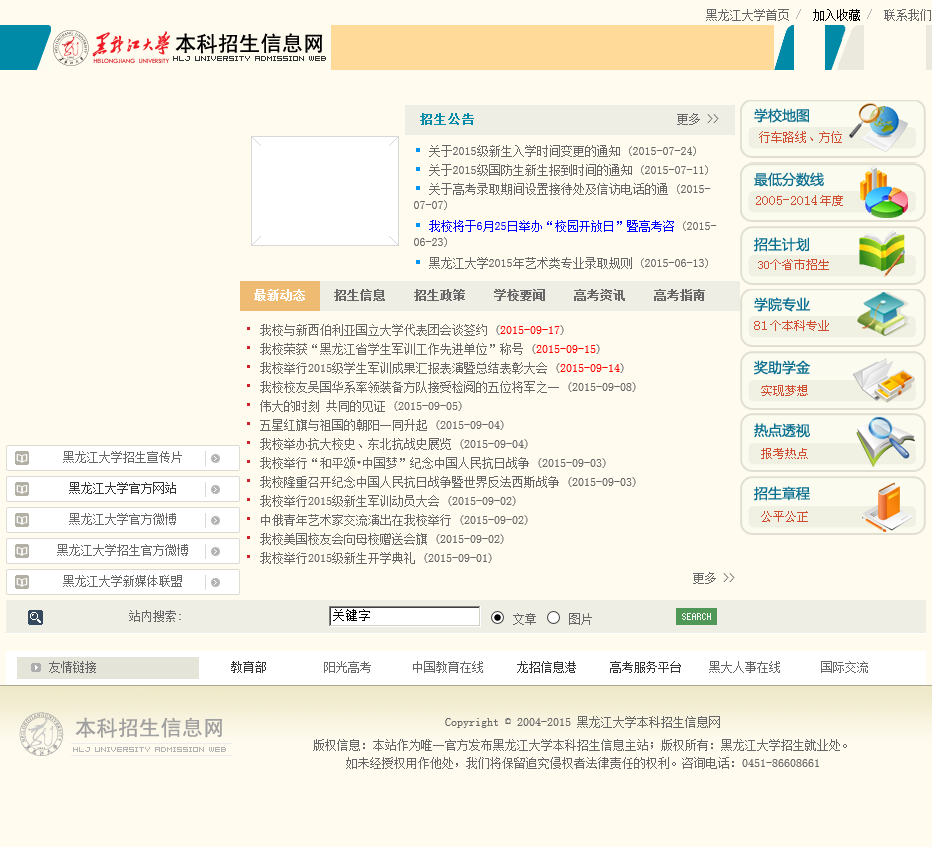Switch to the 高考指南 tab

coord(679,295)
